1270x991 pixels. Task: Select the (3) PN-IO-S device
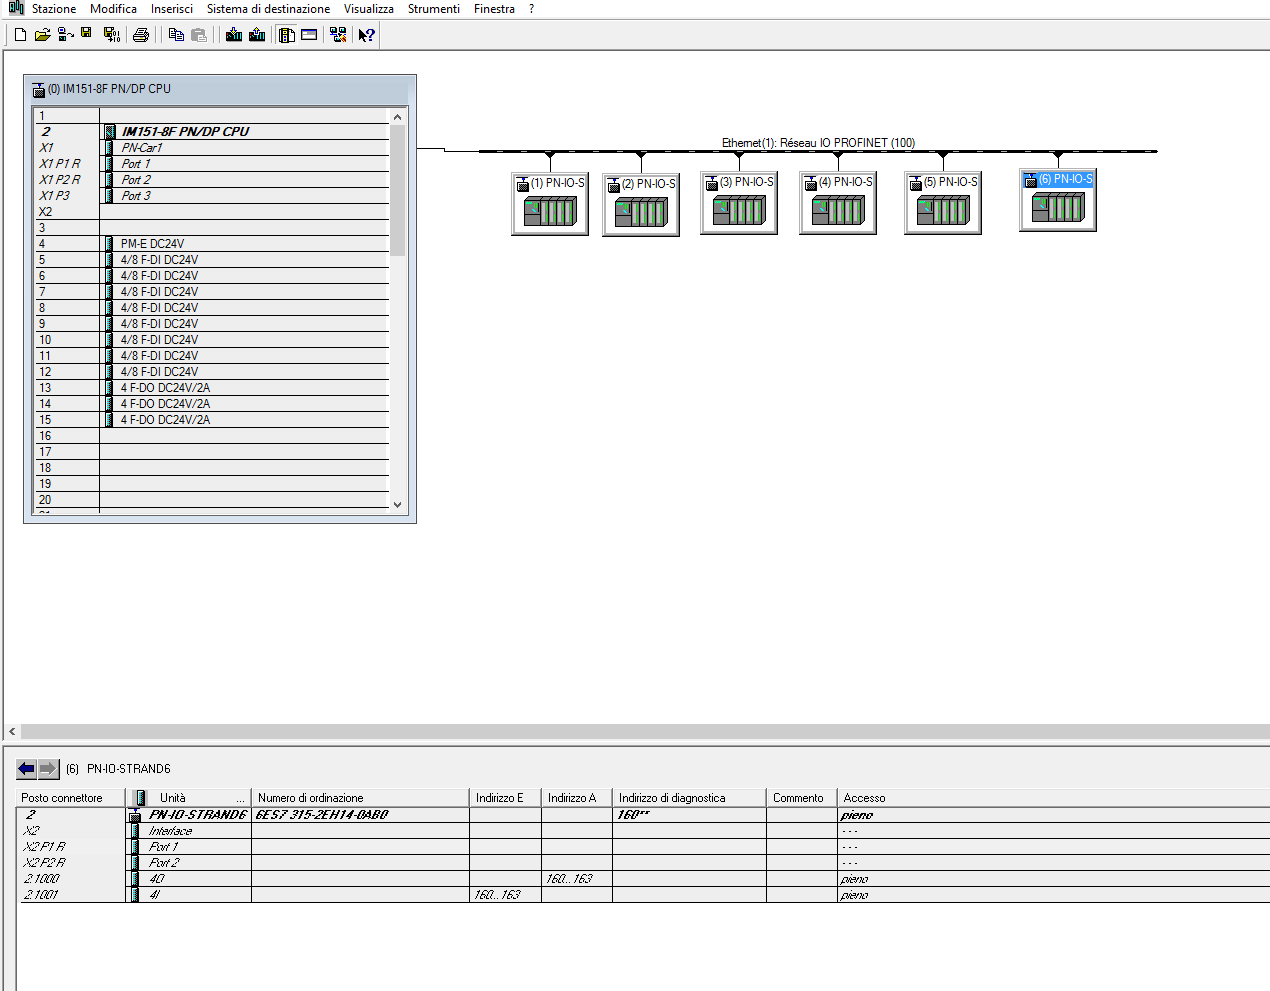click(739, 203)
